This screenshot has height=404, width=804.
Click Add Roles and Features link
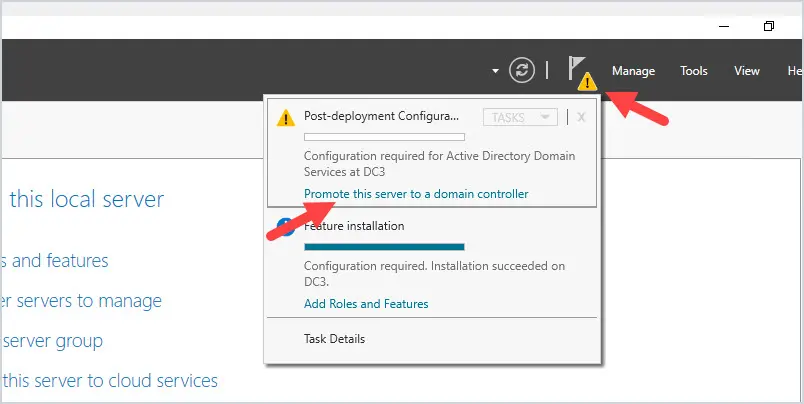(366, 304)
